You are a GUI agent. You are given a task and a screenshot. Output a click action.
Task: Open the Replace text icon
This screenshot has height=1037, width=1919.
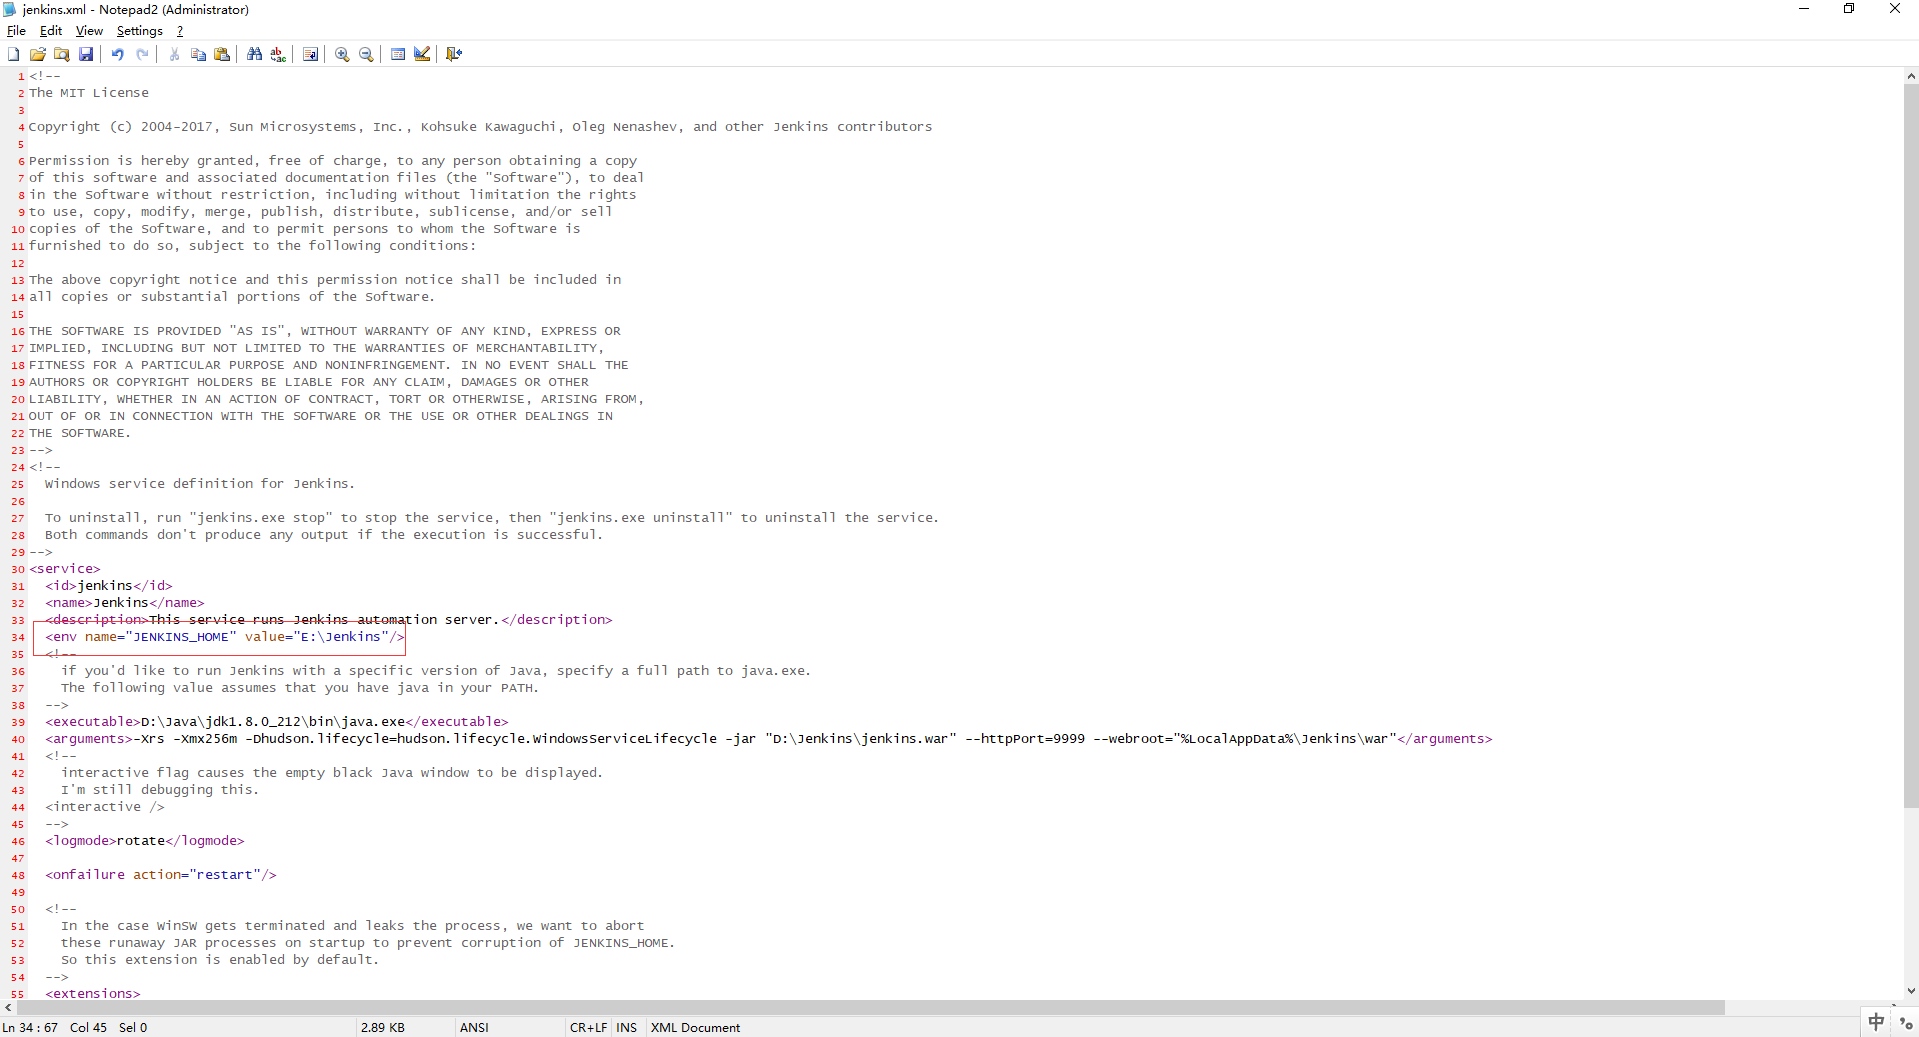278,54
